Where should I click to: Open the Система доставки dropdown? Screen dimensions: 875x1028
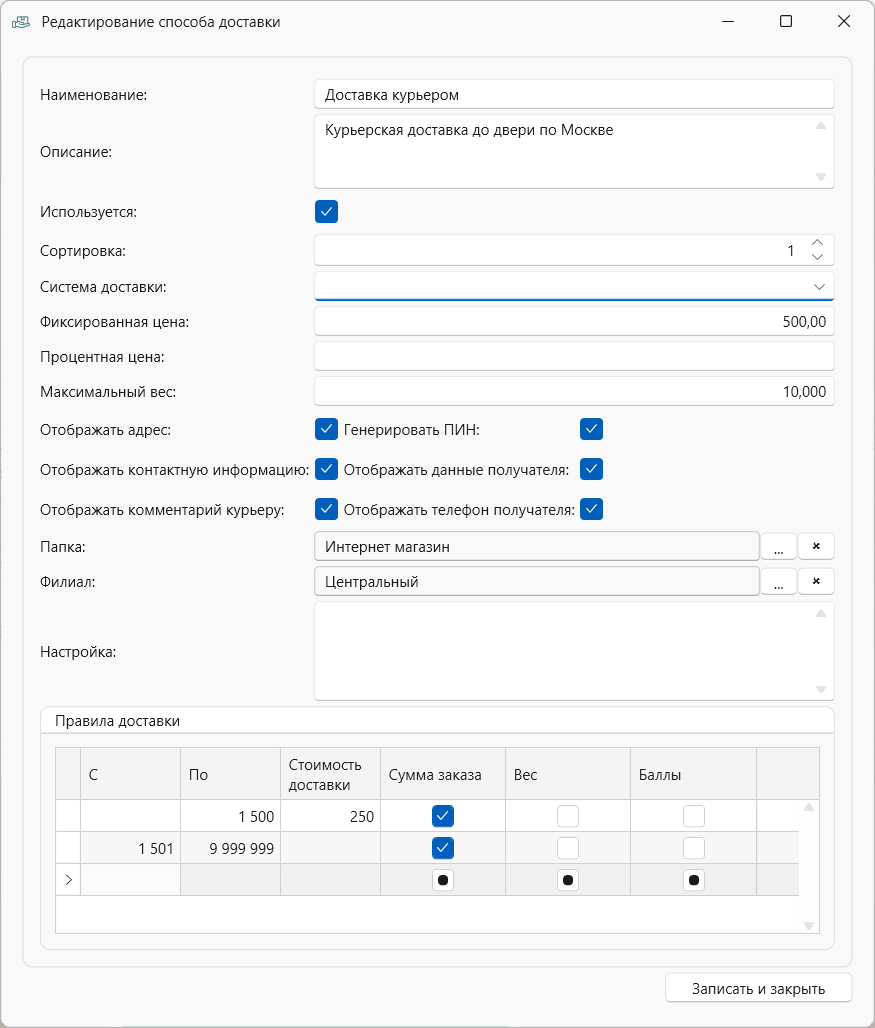coord(822,285)
